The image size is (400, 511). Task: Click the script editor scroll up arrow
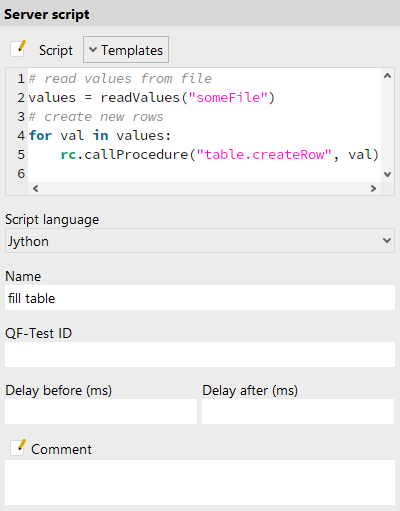pyautogui.click(x=387, y=76)
